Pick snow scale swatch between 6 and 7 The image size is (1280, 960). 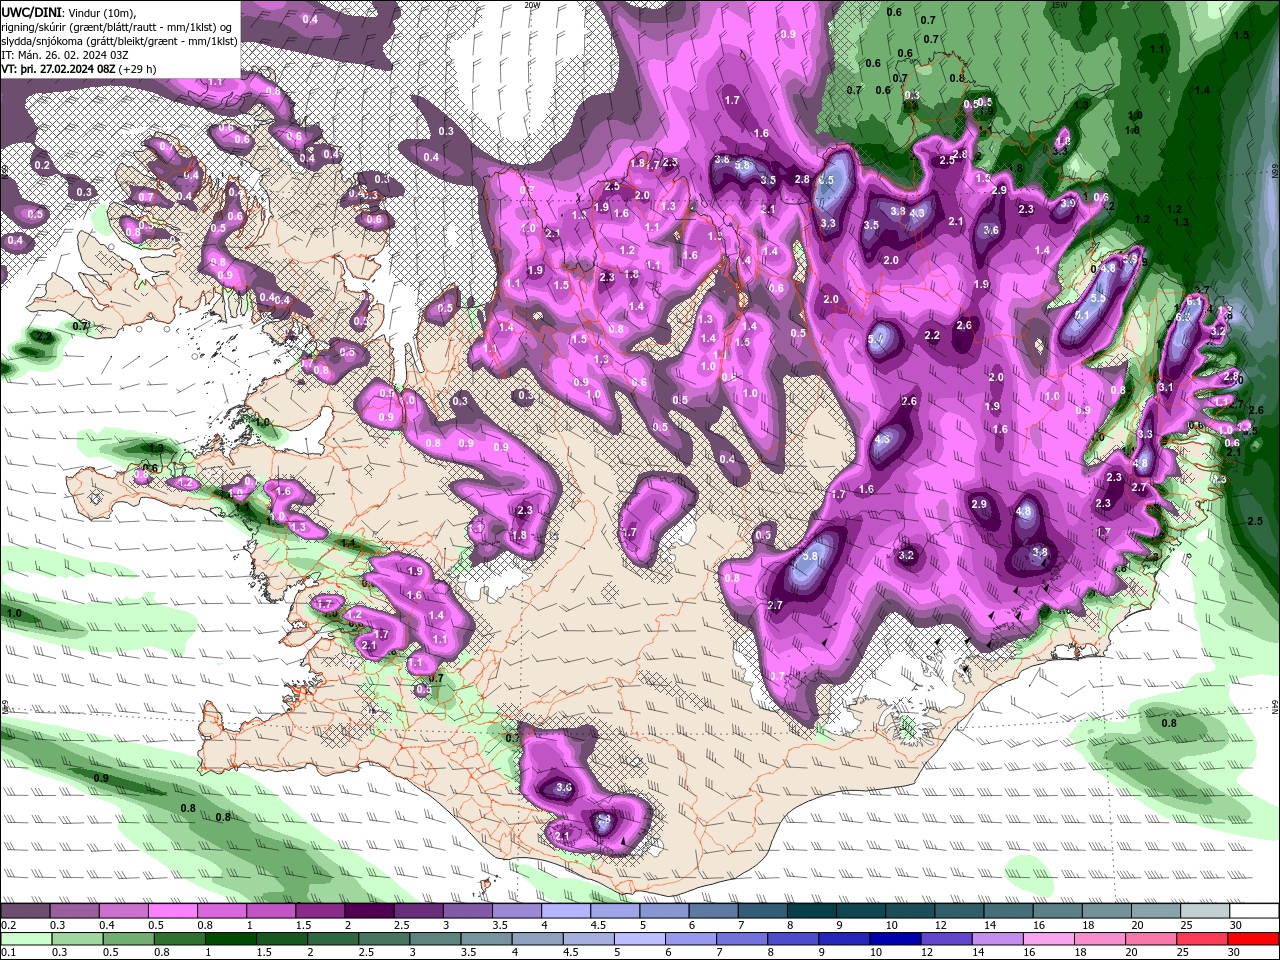pos(713,911)
